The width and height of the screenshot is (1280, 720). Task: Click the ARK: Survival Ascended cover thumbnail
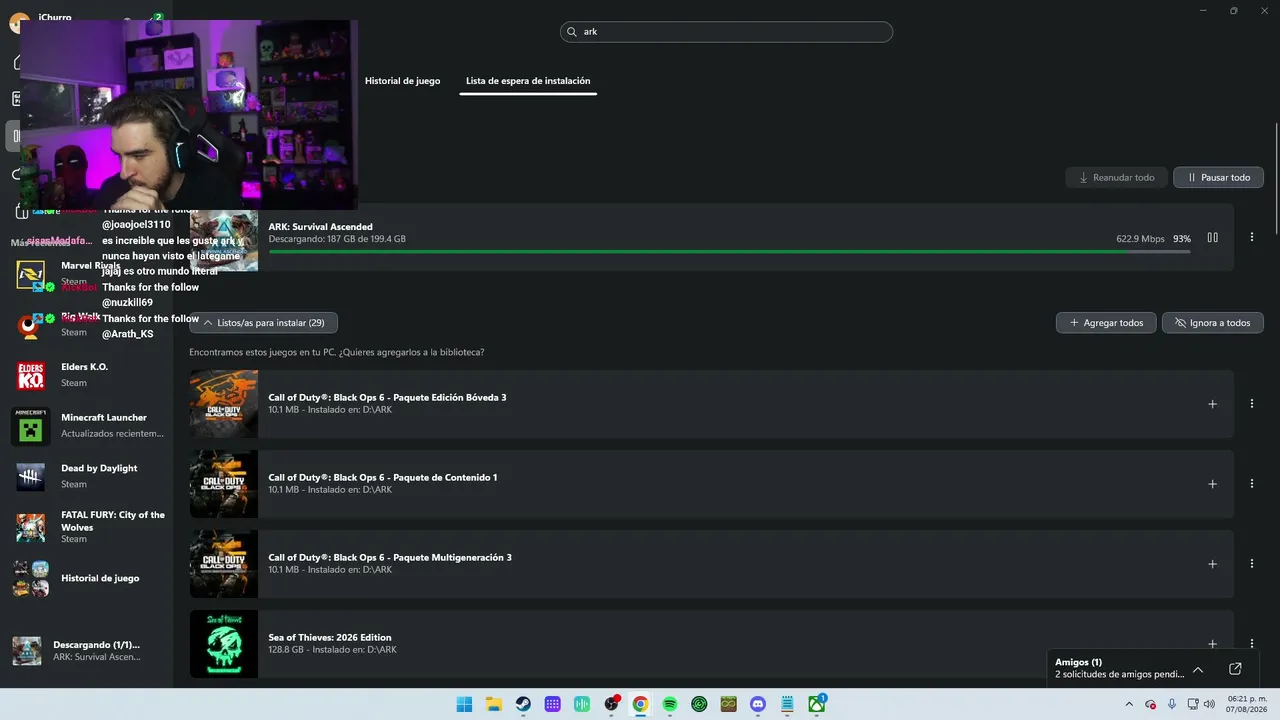224,238
